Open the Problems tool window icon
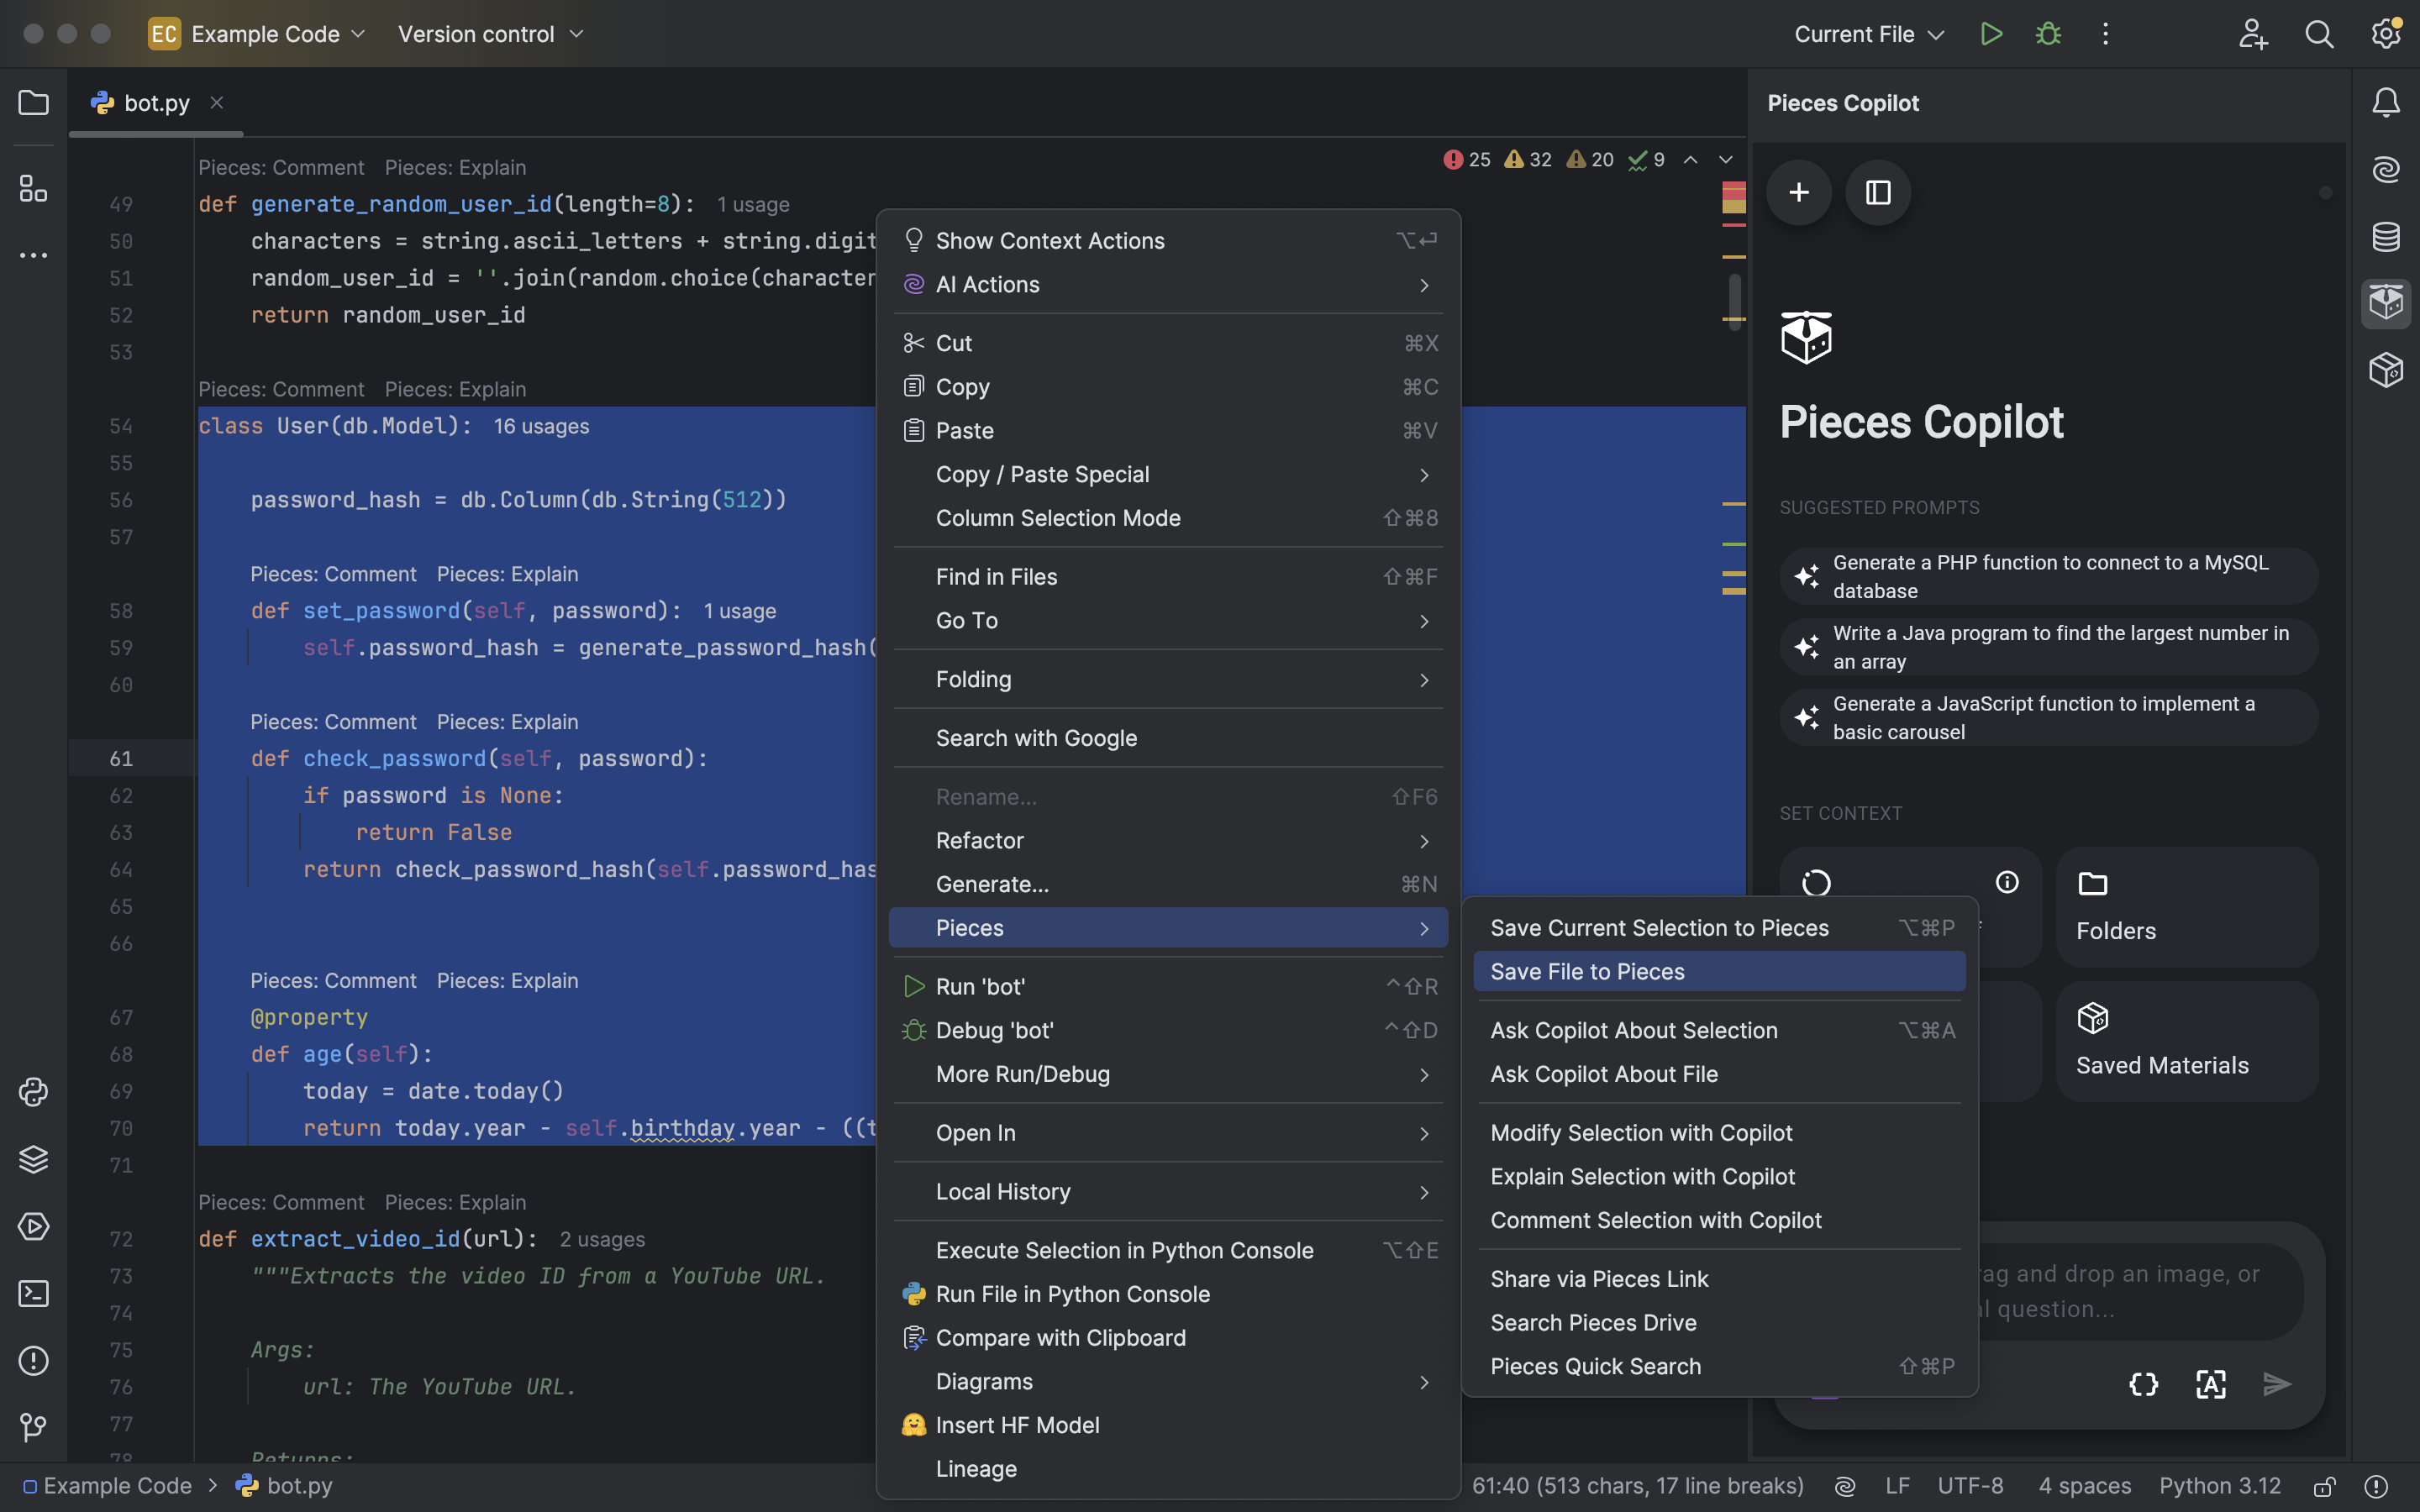The width and height of the screenshot is (2420, 1512). [33, 1361]
